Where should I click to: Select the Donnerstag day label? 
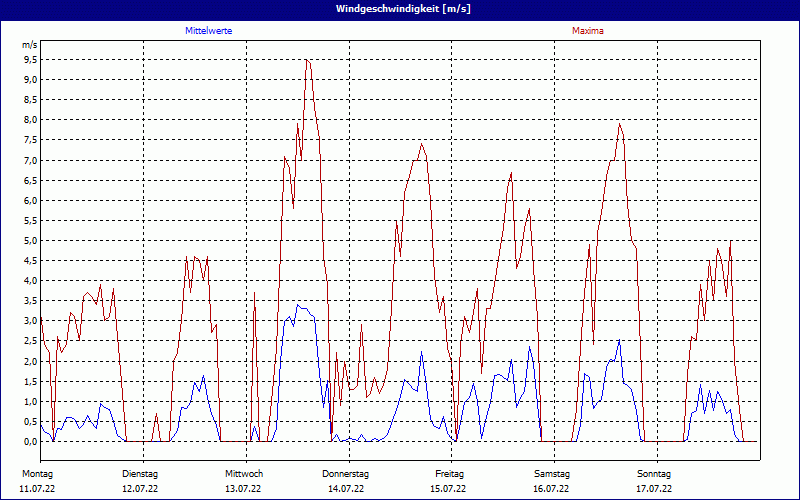(x=346, y=473)
